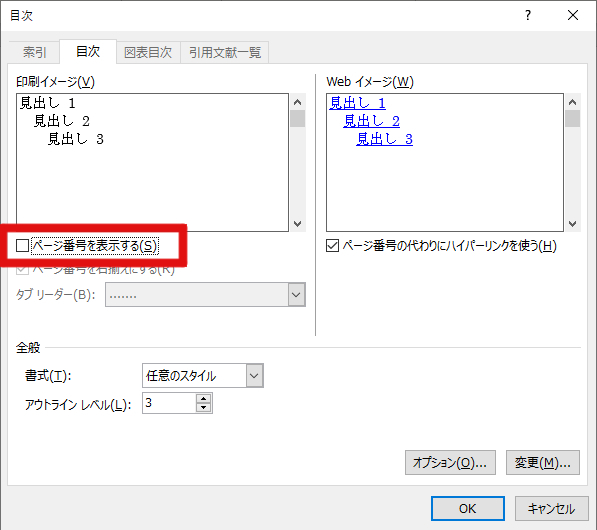Click the 変更(M)... button
This screenshot has height=530, width=597.
pyautogui.click(x=543, y=463)
